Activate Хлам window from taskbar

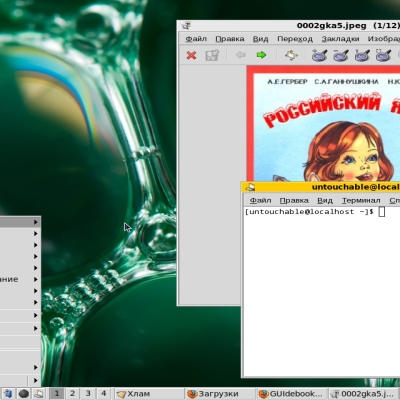pyautogui.click(x=149, y=394)
